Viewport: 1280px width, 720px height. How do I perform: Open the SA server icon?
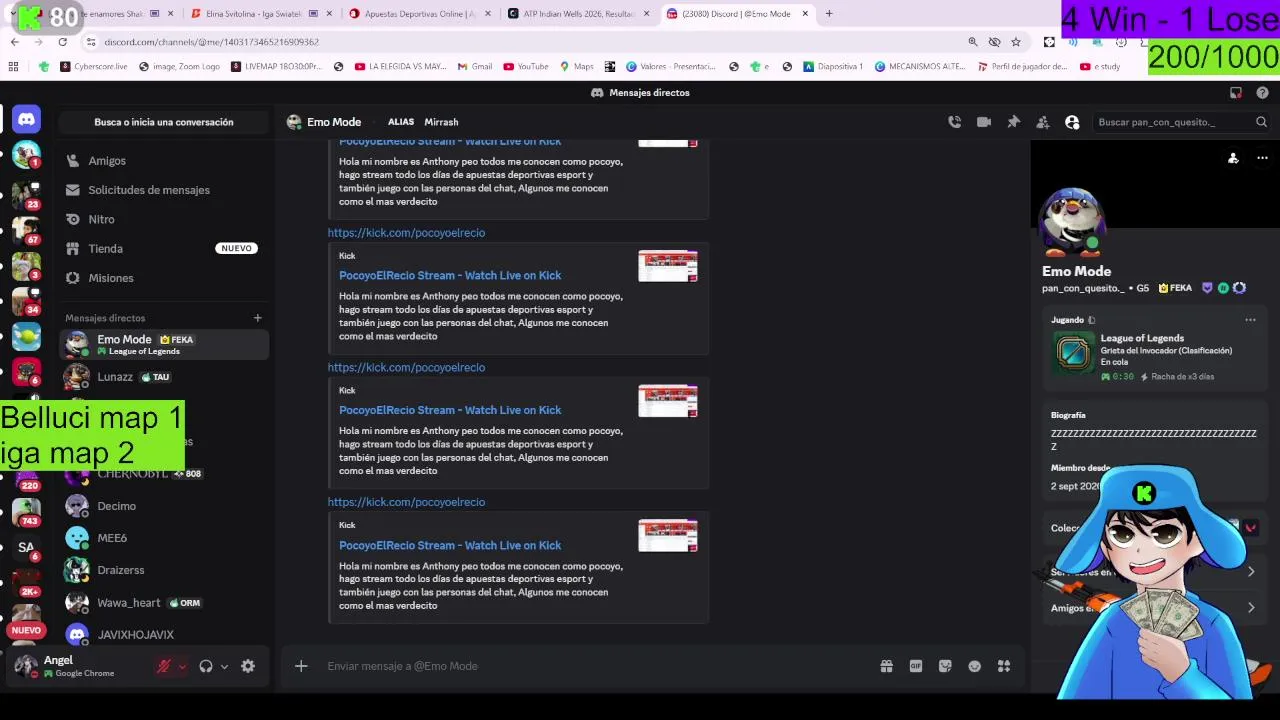(x=26, y=547)
